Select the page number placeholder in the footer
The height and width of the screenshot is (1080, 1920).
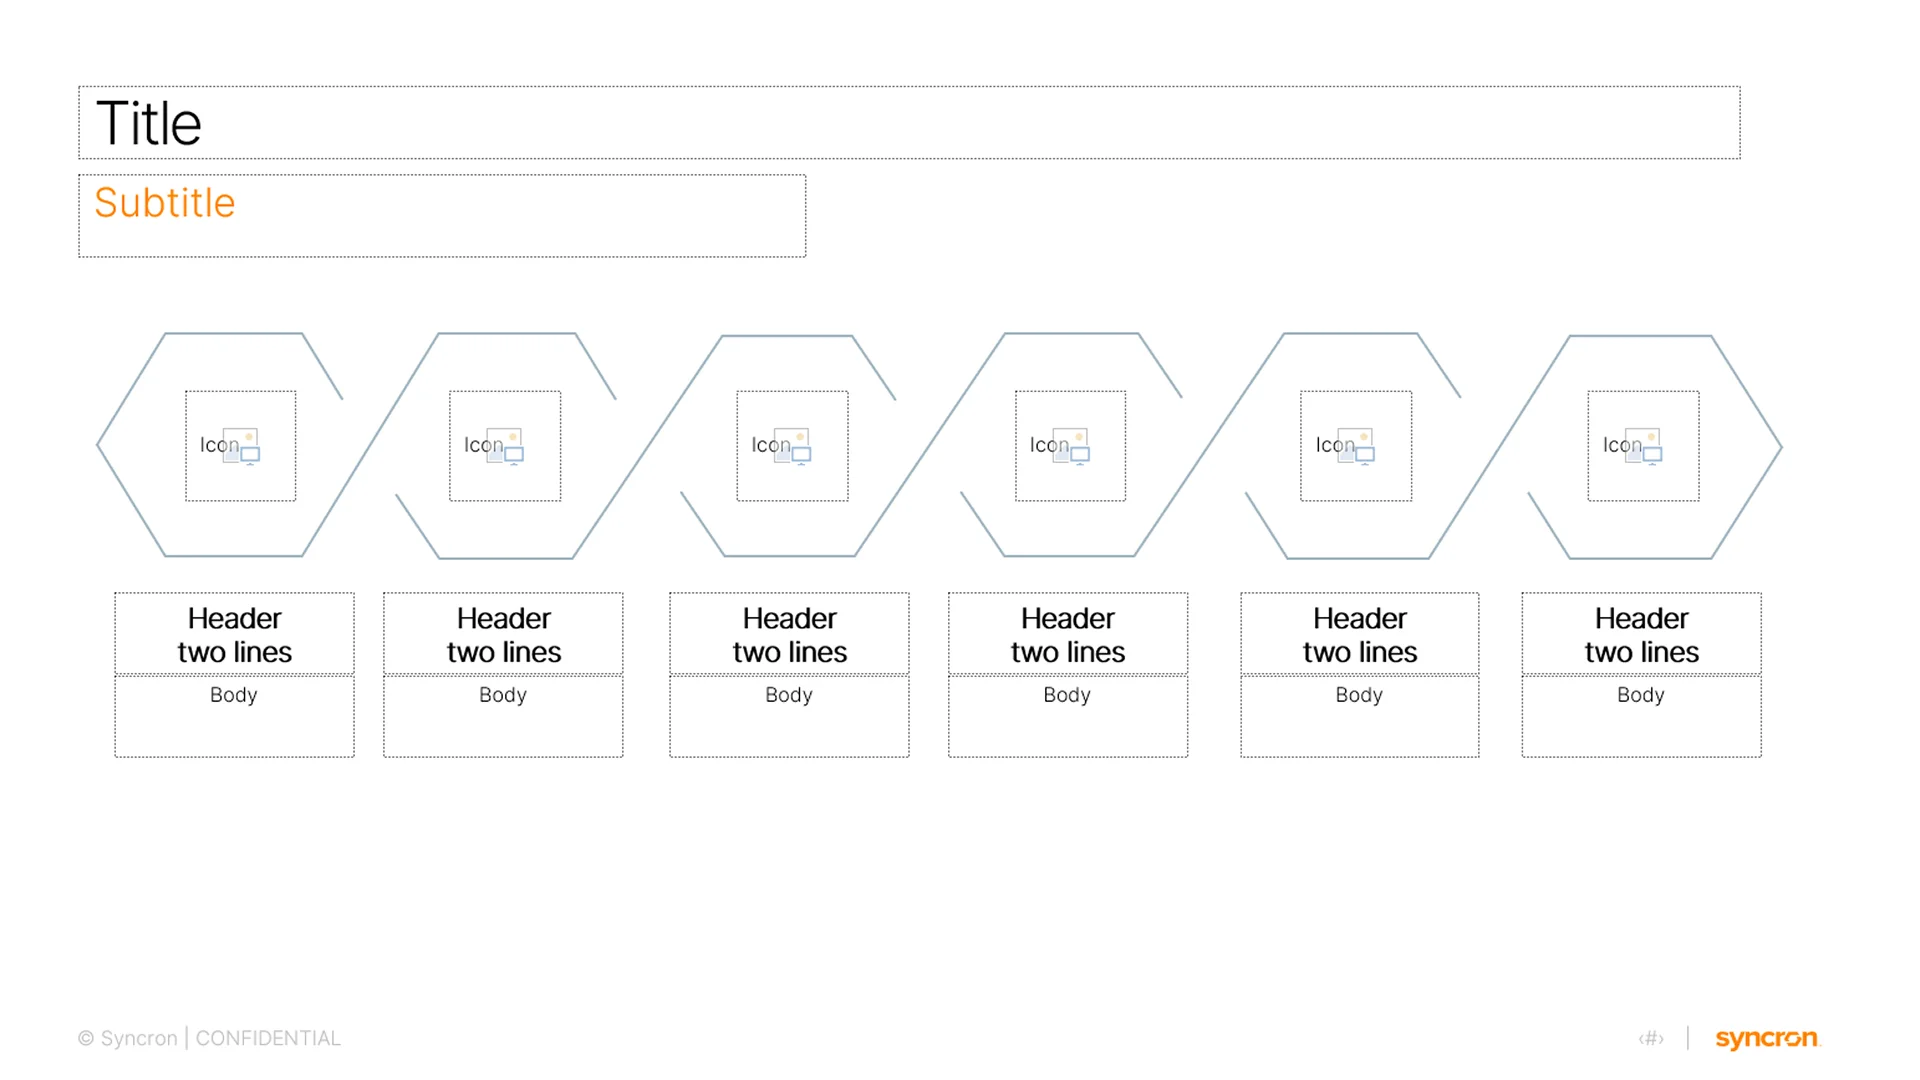coord(1650,1038)
